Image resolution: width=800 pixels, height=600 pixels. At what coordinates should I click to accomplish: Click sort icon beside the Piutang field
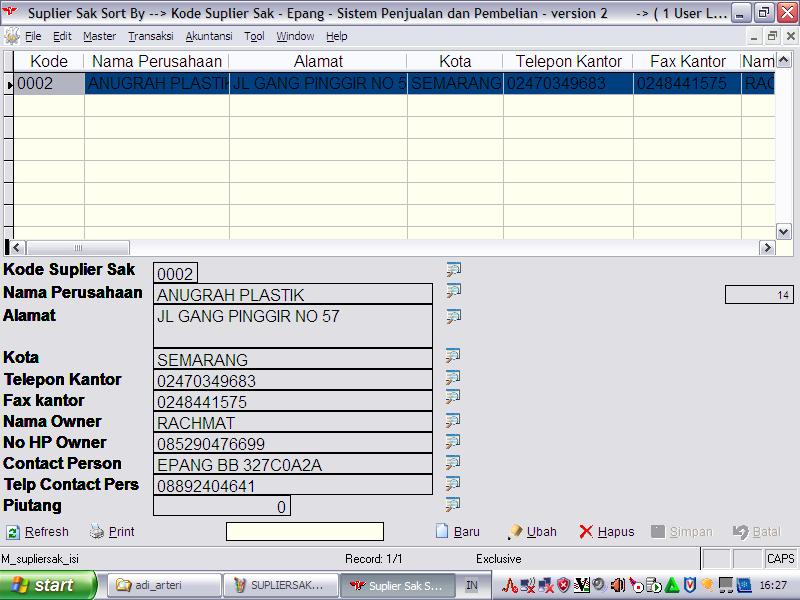[453, 504]
